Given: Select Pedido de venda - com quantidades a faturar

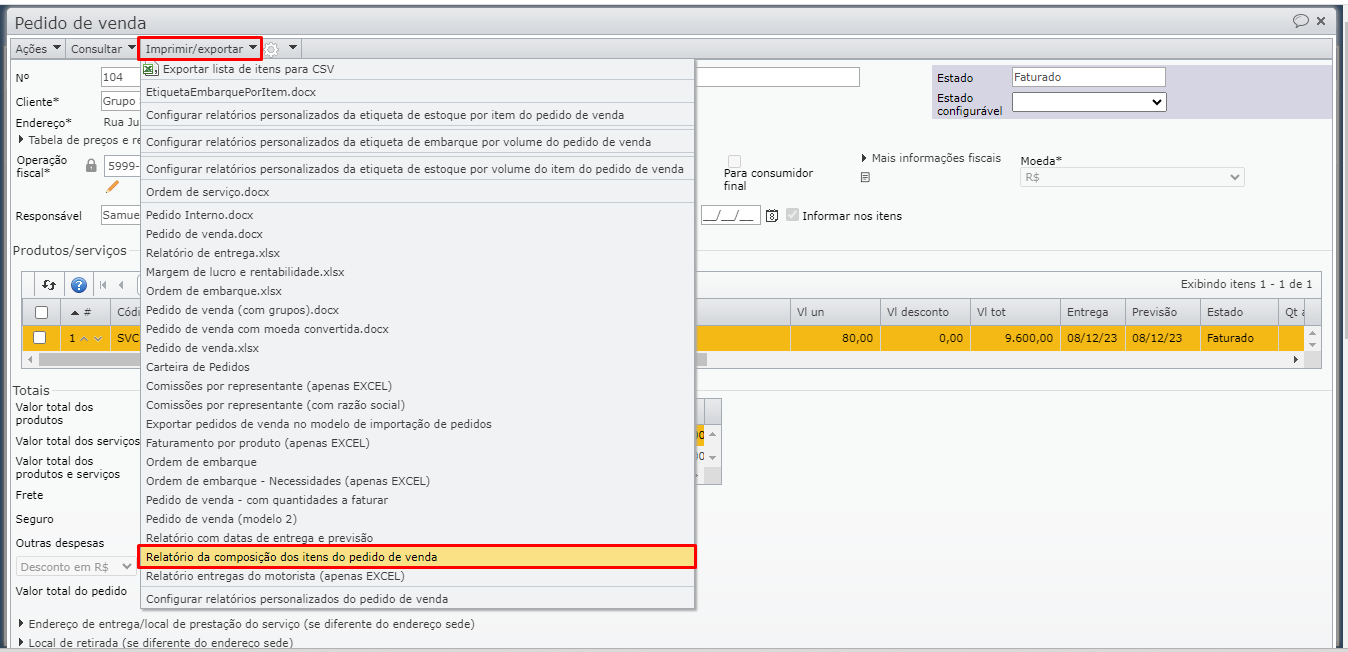Looking at the screenshot, I should 417,500.
